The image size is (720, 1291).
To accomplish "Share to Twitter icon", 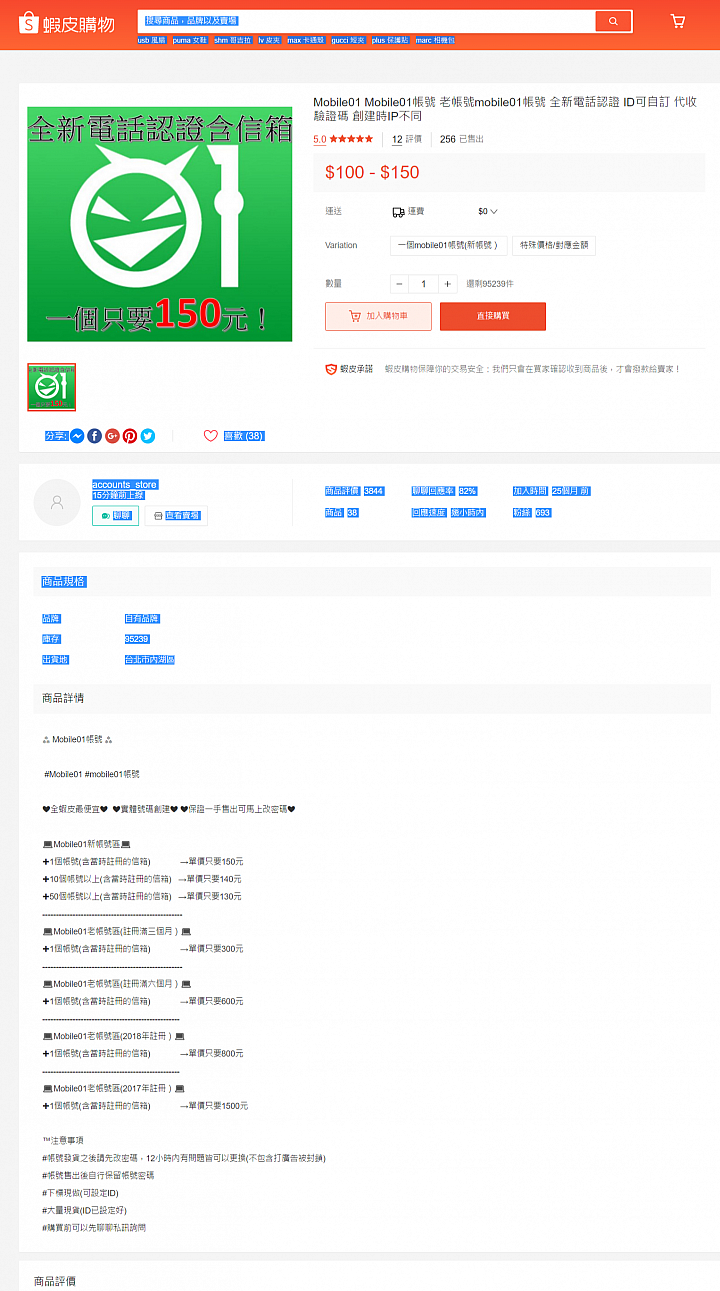I will [148, 436].
